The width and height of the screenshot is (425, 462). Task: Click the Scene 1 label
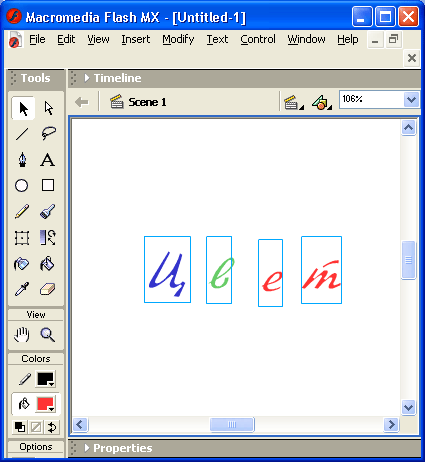pos(147,102)
